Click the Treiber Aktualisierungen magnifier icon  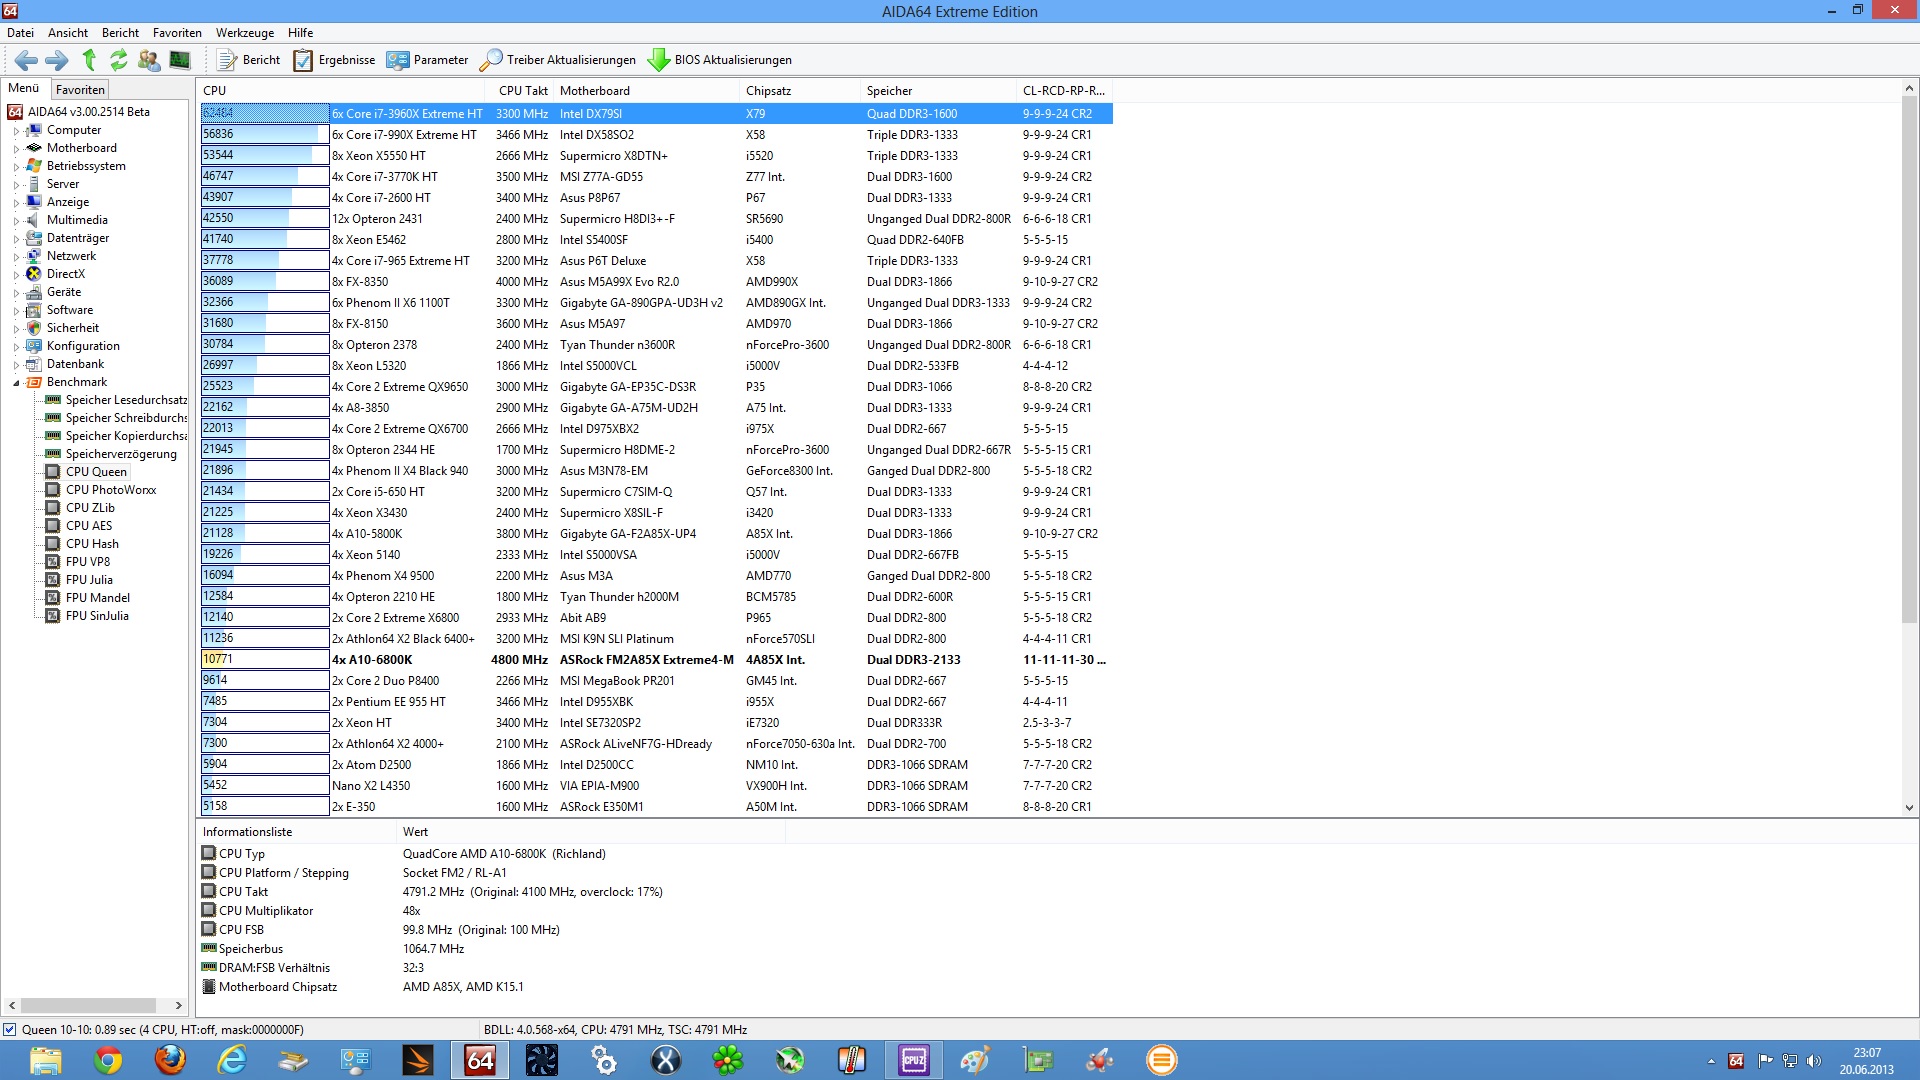point(491,60)
